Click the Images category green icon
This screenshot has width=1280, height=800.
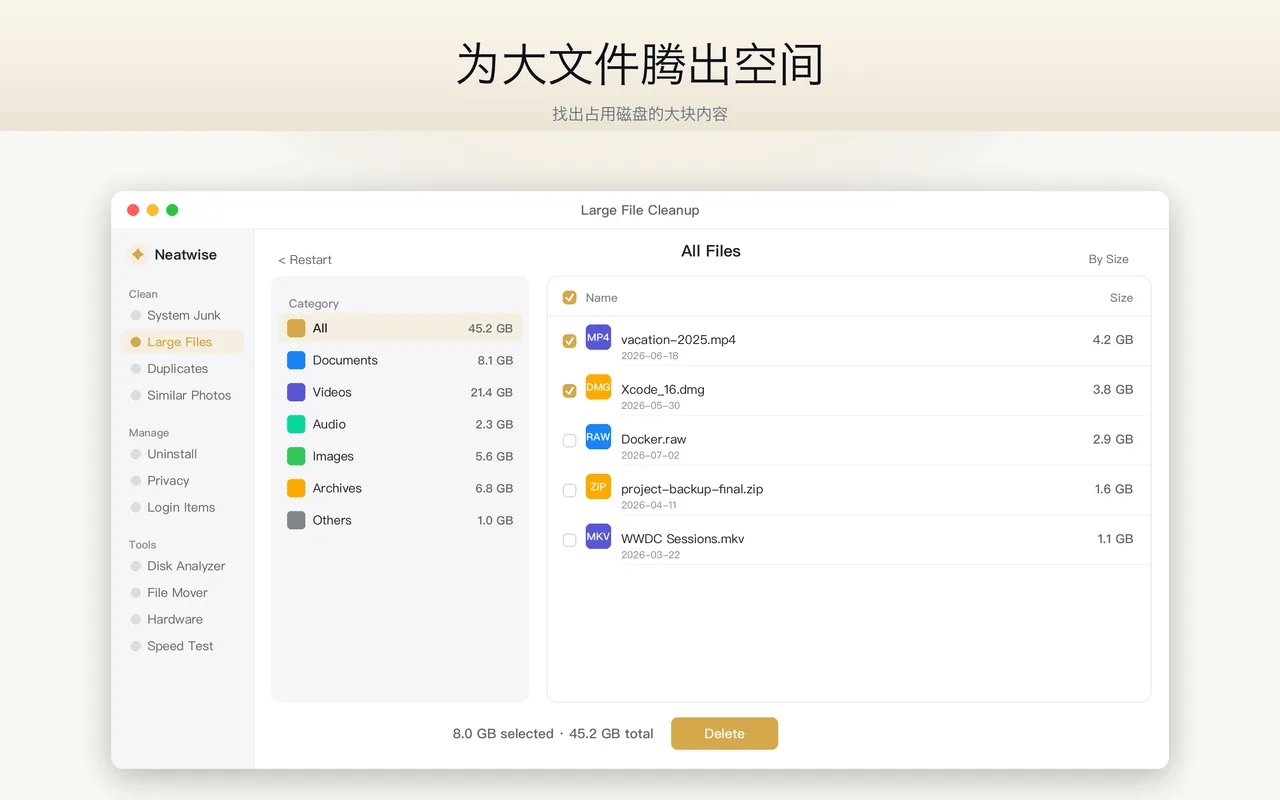pos(296,456)
